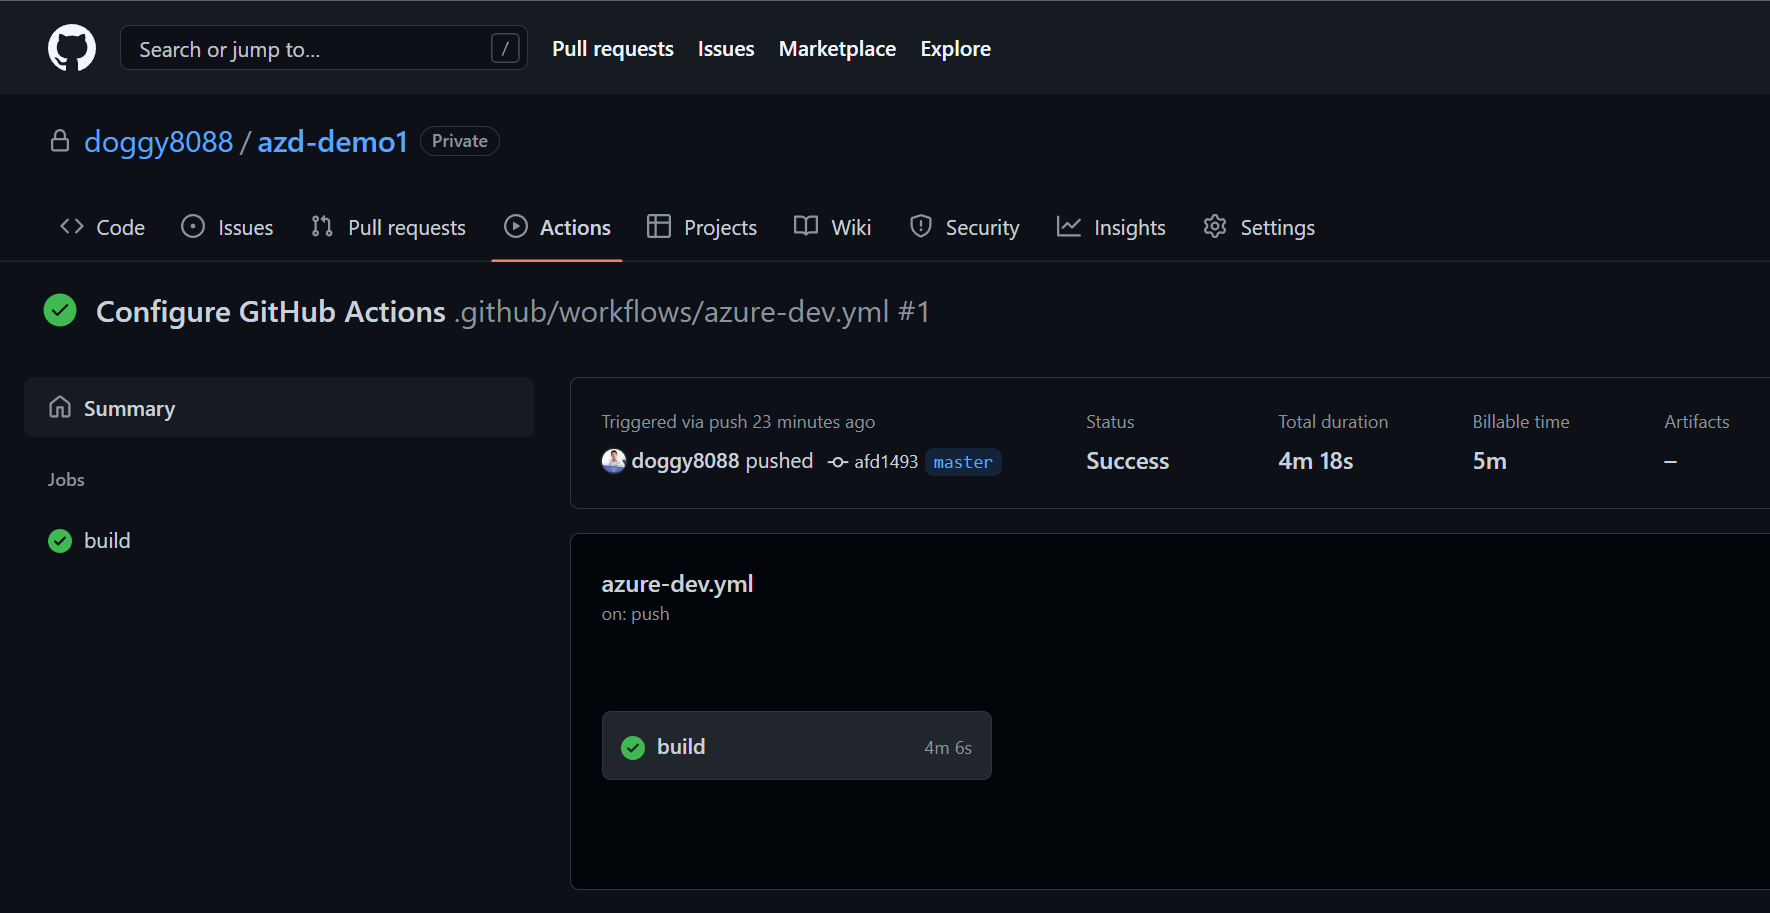The height and width of the screenshot is (913, 1770).
Task: Click the Success status value
Action: pos(1127,461)
